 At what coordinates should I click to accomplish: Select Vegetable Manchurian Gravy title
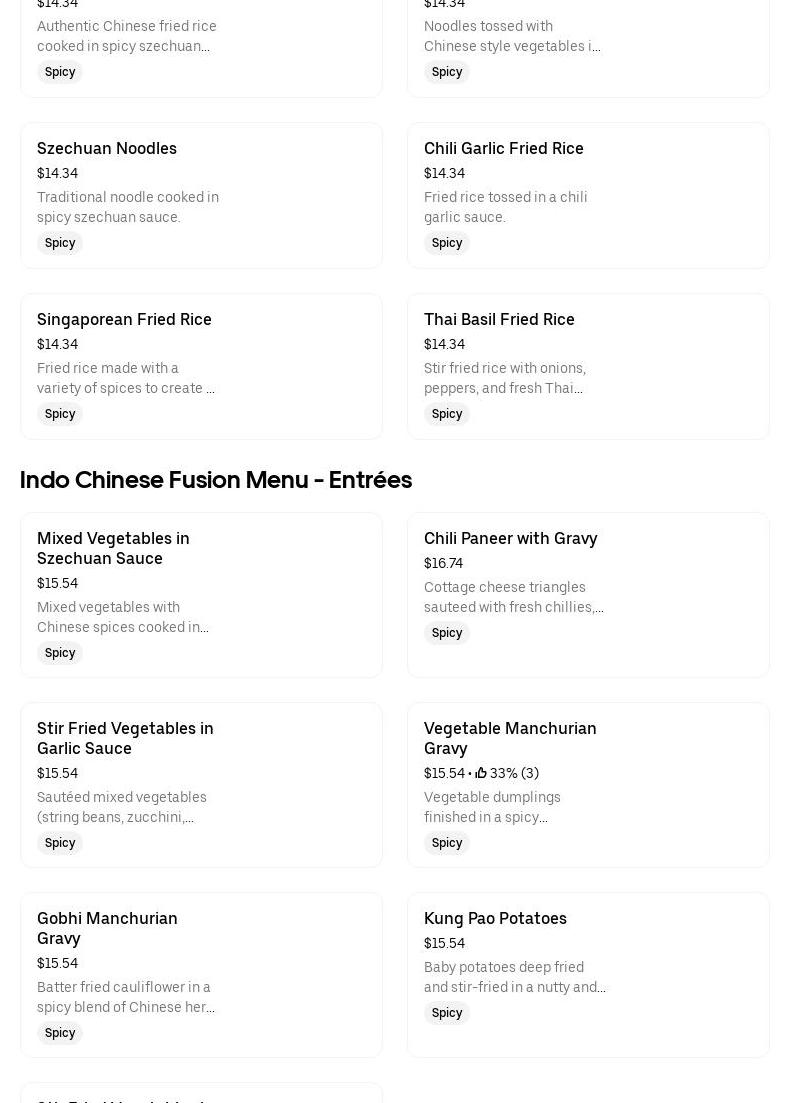pos(510,738)
